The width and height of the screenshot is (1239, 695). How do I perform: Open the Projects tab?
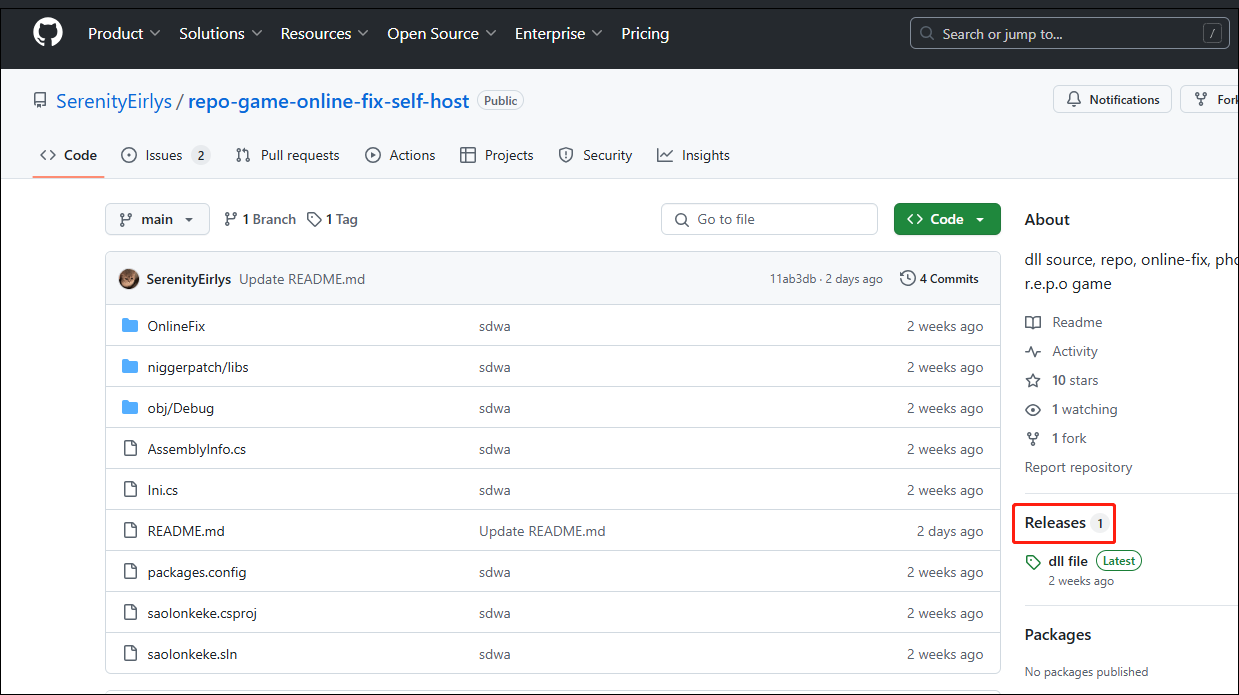[496, 155]
